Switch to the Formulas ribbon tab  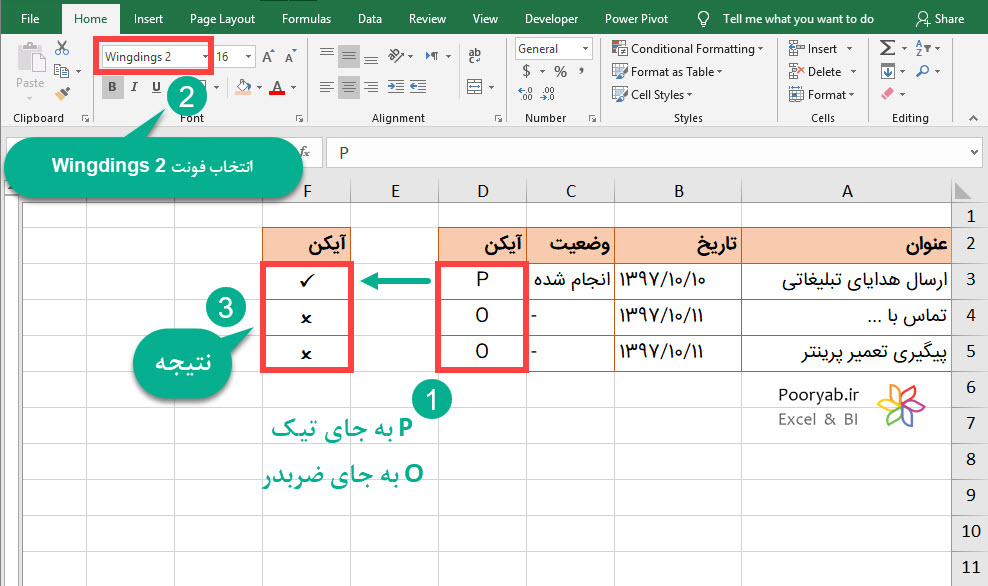click(306, 17)
